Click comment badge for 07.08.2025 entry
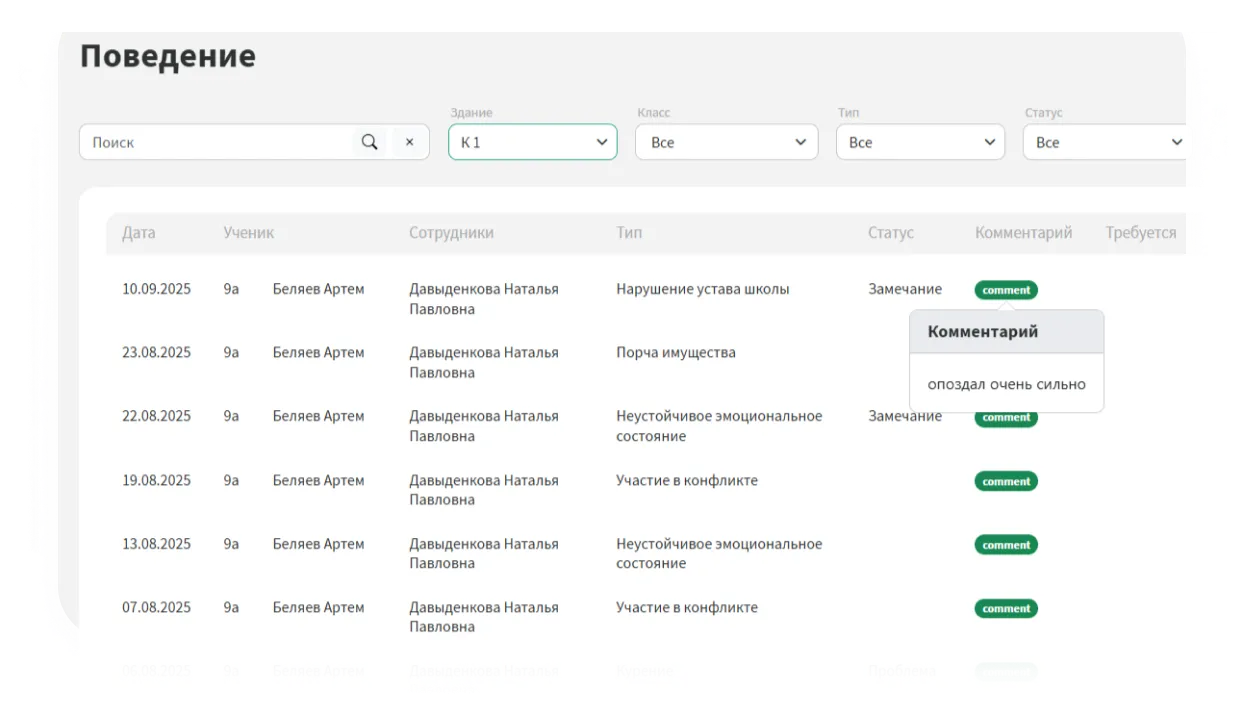The width and height of the screenshot is (1242, 708). 1006,608
